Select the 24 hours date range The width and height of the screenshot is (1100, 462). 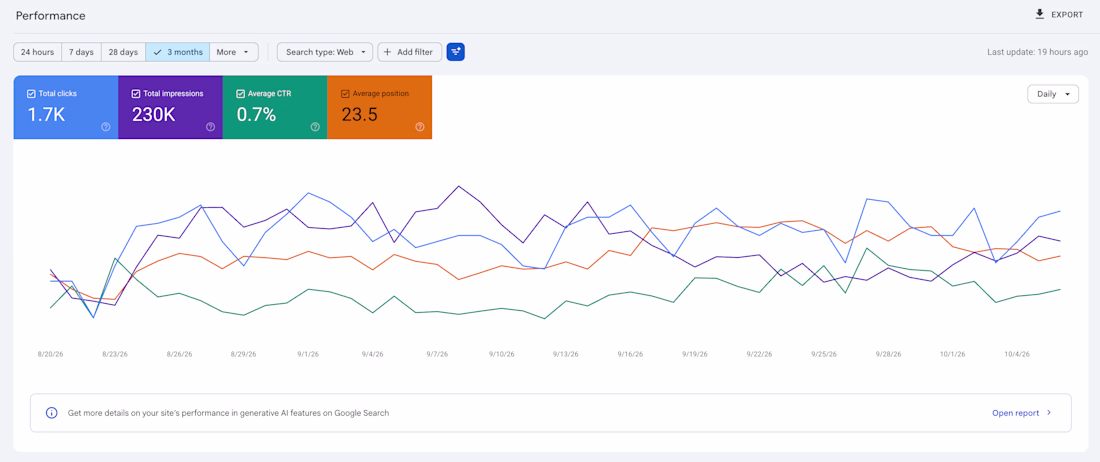tap(37, 52)
